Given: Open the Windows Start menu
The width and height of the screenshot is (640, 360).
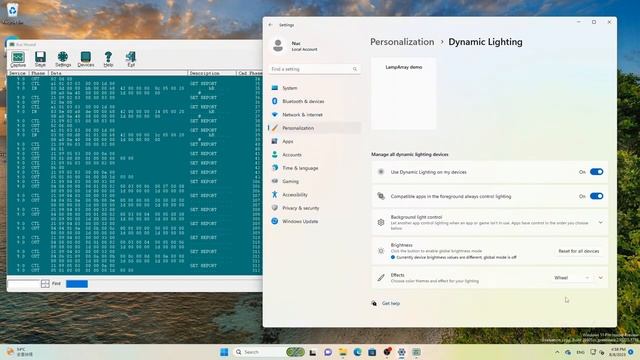Looking at the screenshot, I should (x=224, y=352).
